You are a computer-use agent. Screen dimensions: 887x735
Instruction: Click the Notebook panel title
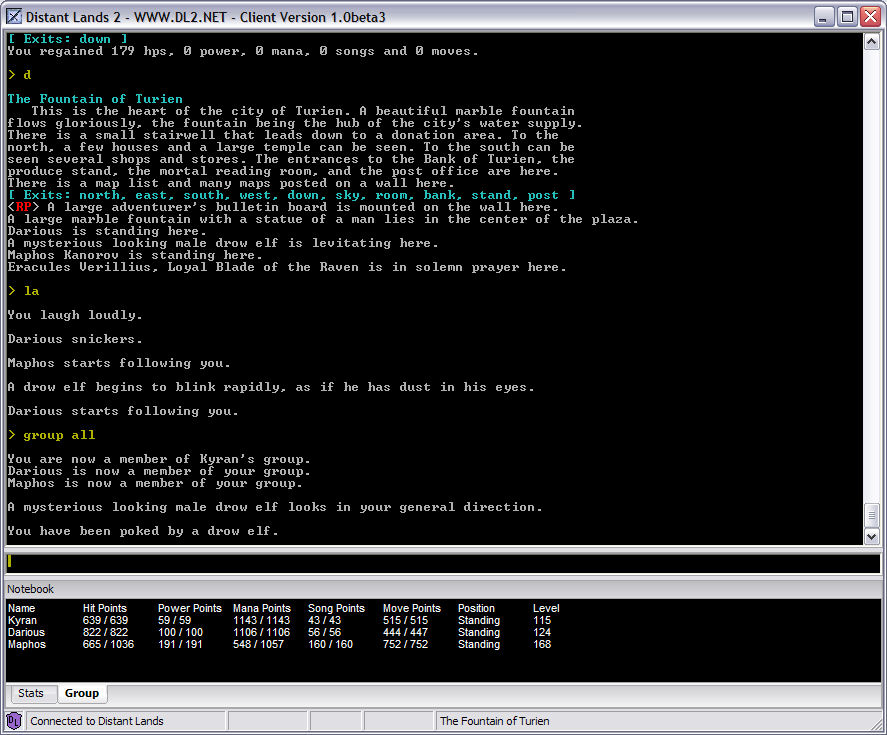click(31, 589)
